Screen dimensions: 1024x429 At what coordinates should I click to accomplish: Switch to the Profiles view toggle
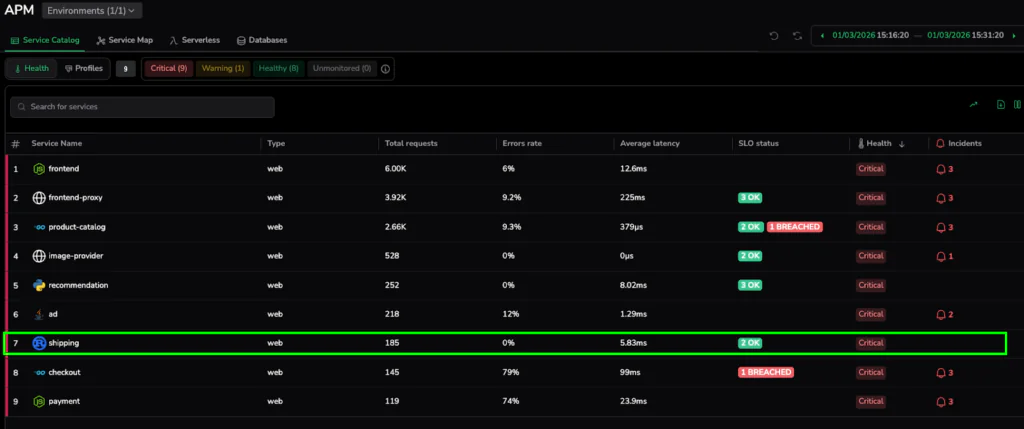[x=83, y=69]
